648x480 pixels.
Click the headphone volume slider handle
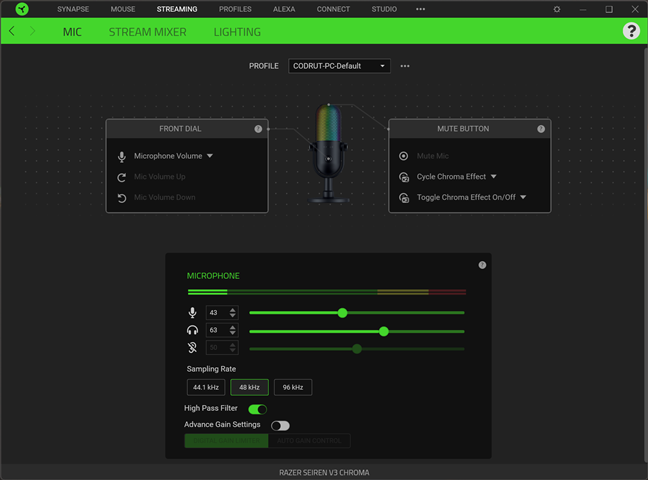[x=384, y=331]
